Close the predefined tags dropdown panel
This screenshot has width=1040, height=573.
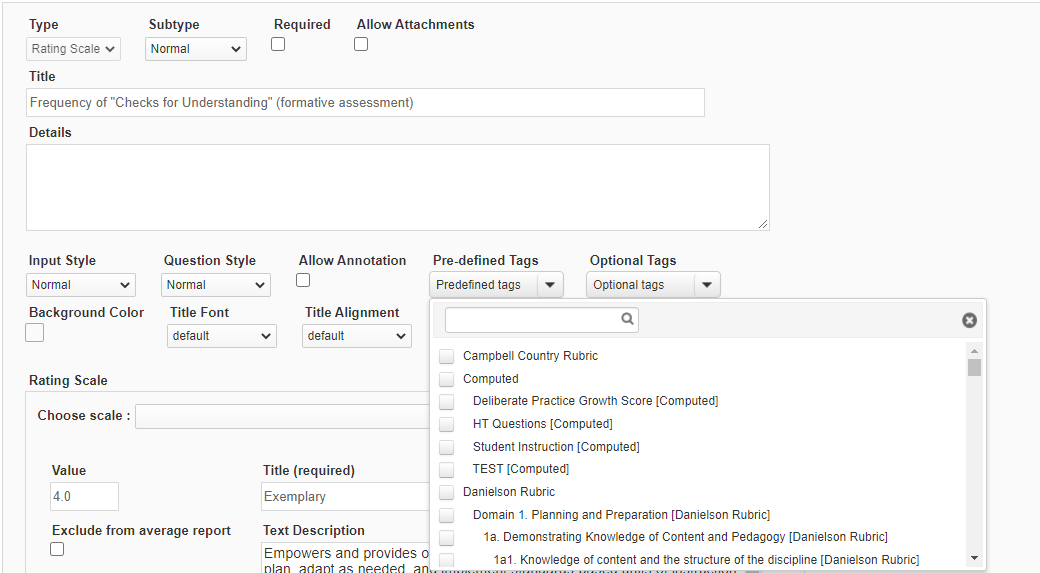pos(969,320)
